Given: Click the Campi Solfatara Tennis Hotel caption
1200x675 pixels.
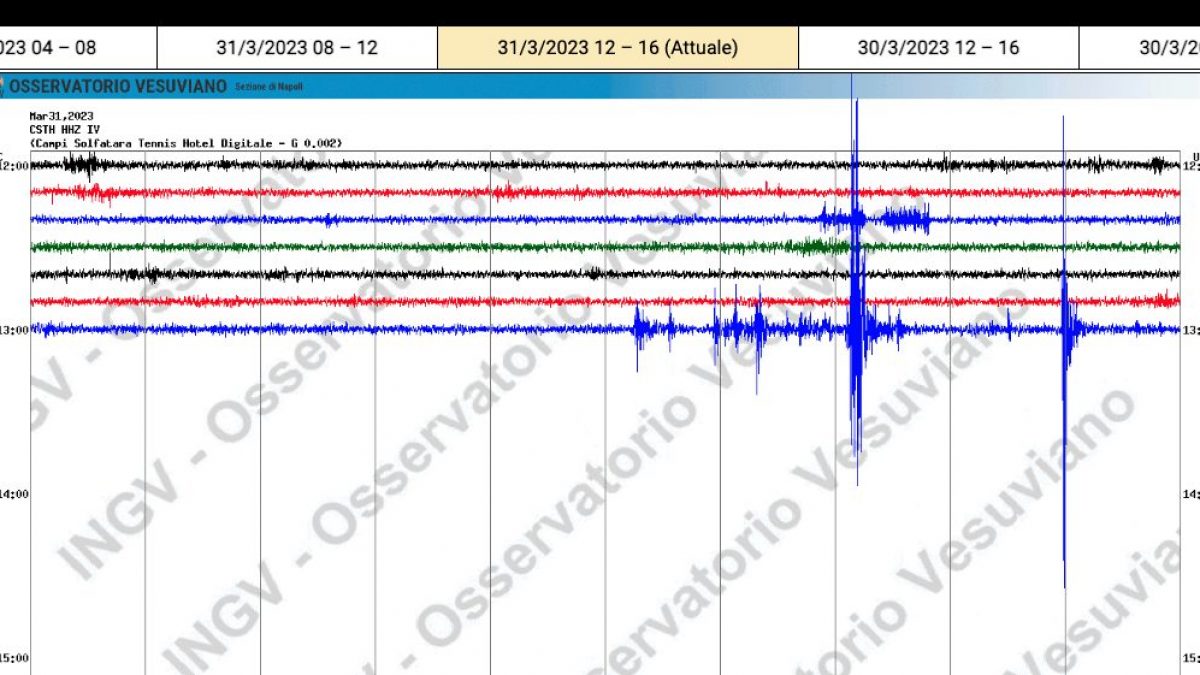Looking at the screenshot, I should click(x=186, y=143).
